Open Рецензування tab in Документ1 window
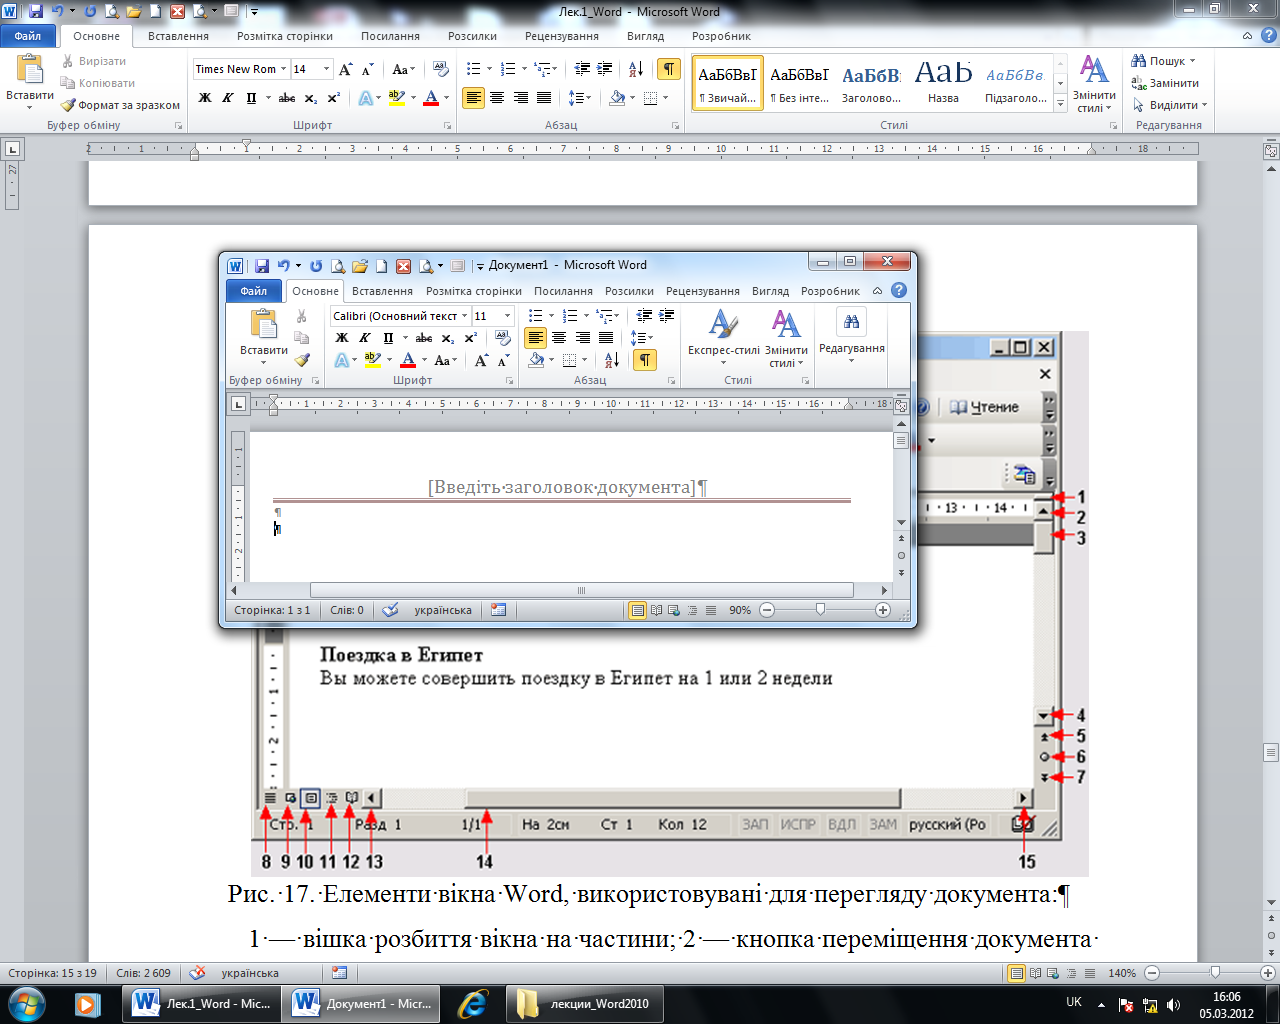This screenshot has width=1280, height=1024. point(702,291)
